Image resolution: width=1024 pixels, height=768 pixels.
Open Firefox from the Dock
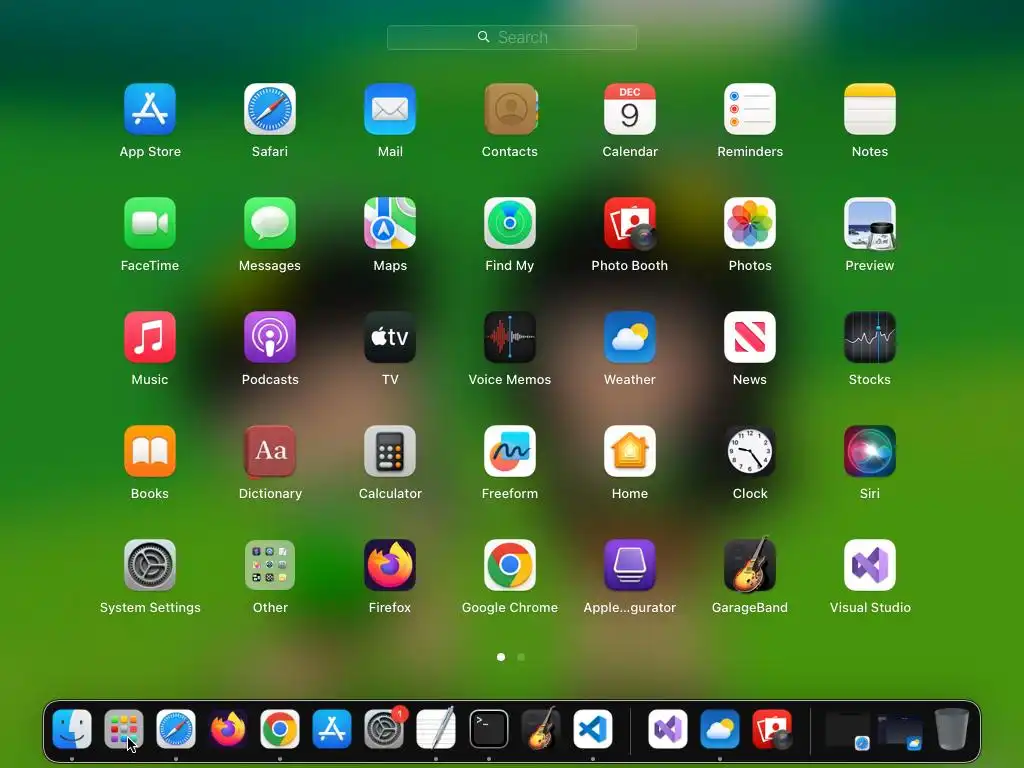pyautogui.click(x=228, y=729)
